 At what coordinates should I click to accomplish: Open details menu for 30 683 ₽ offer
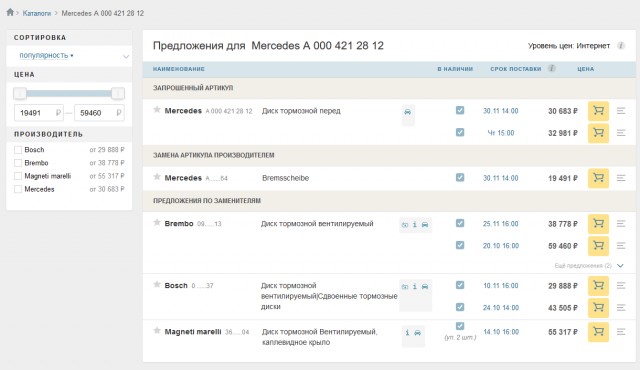(621, 111)
